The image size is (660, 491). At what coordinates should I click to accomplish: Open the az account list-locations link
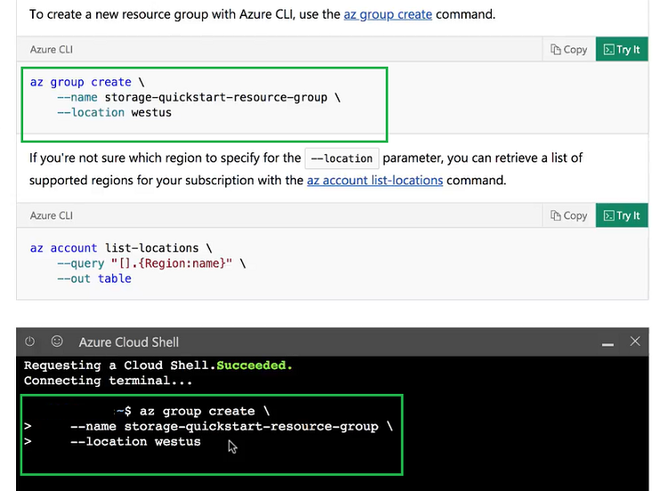375,180
